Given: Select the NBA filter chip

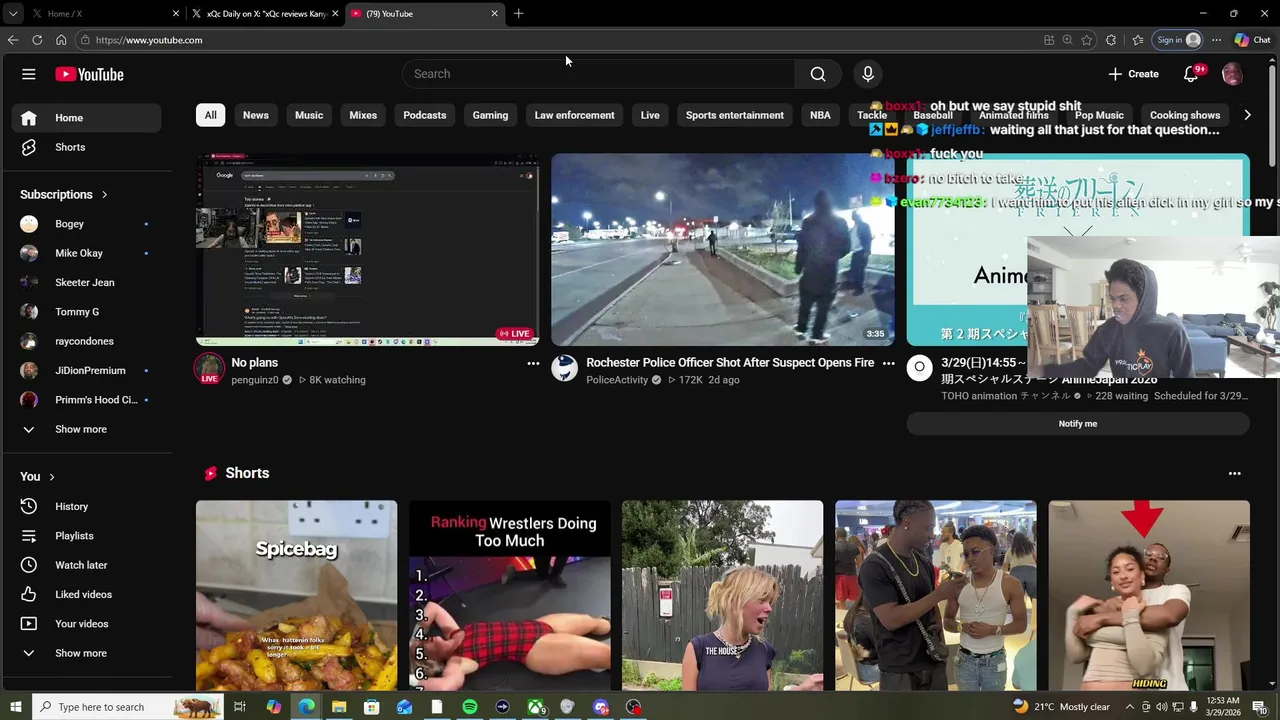Looking at the screenshot, I should click(x=820, y=115).
